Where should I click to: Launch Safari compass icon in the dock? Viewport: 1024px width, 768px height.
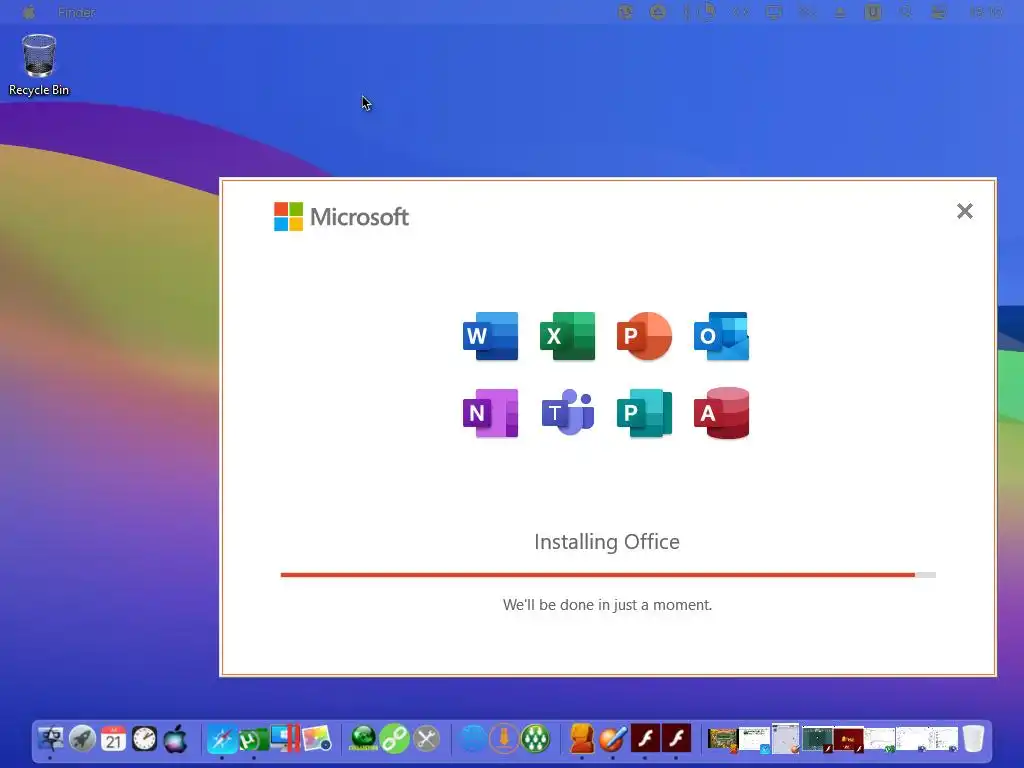(222, 739)
